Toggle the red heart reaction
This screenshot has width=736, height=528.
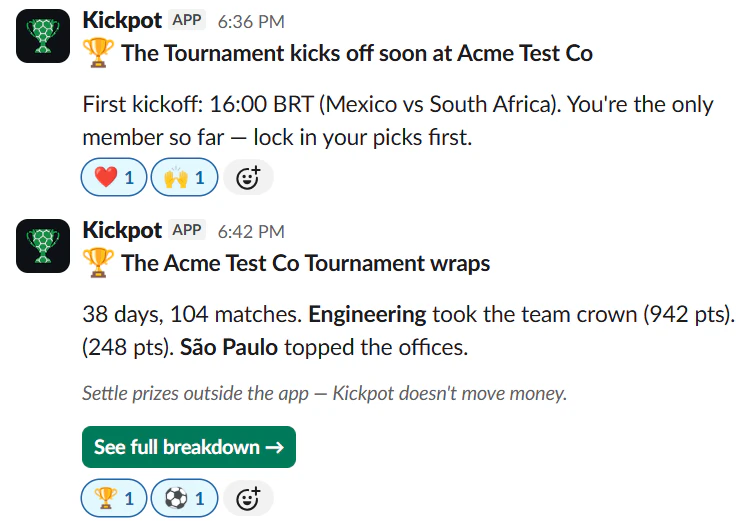pyautogui.click(x=114, y=177)
